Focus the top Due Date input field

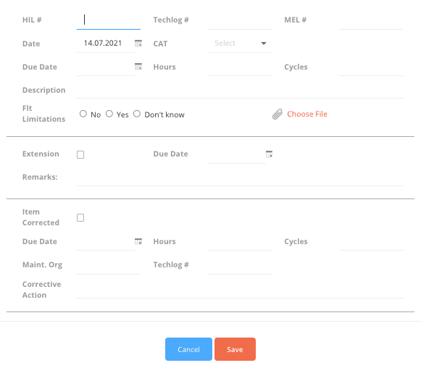(x=105, y=67)
